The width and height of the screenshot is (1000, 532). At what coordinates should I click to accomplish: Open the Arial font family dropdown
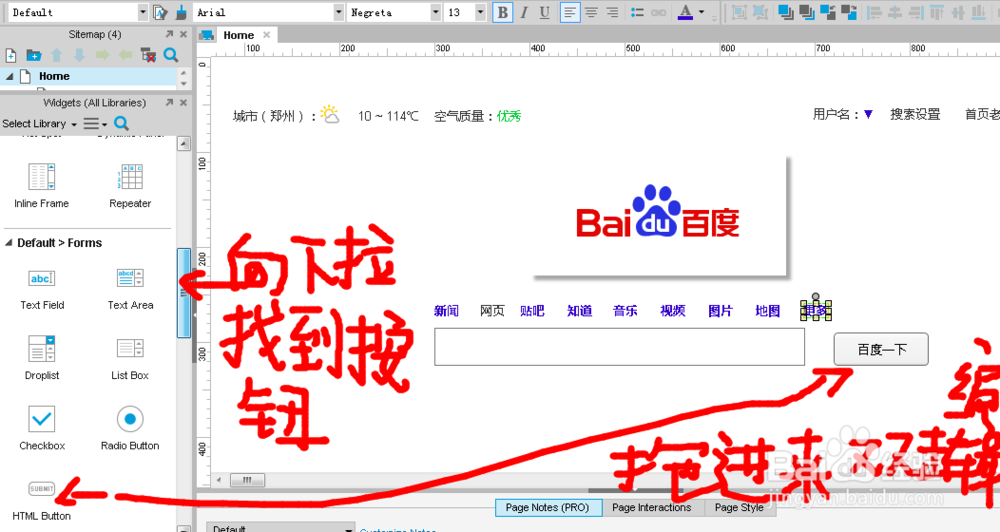point(339,12)
